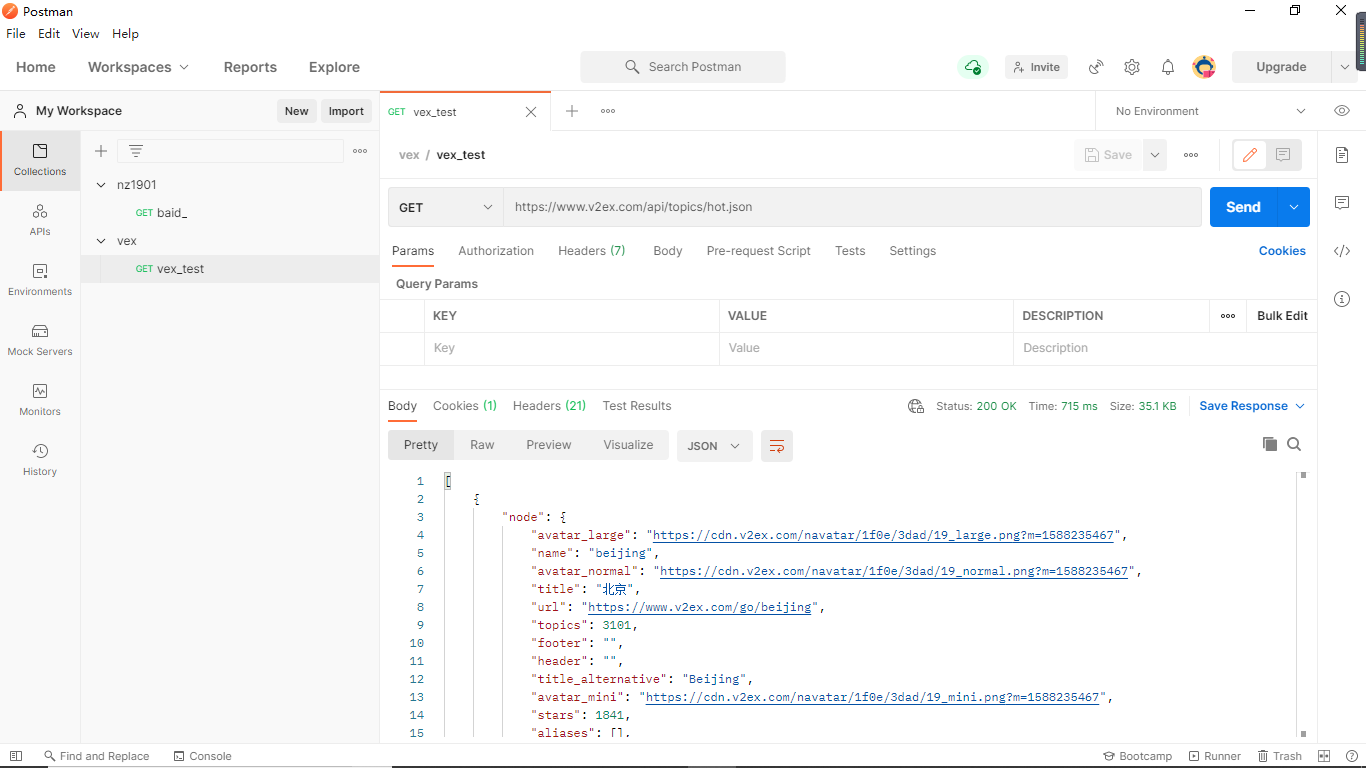Open the No Environment dropdown
Screen dimensions: 1366x768
click(1210, 111)
